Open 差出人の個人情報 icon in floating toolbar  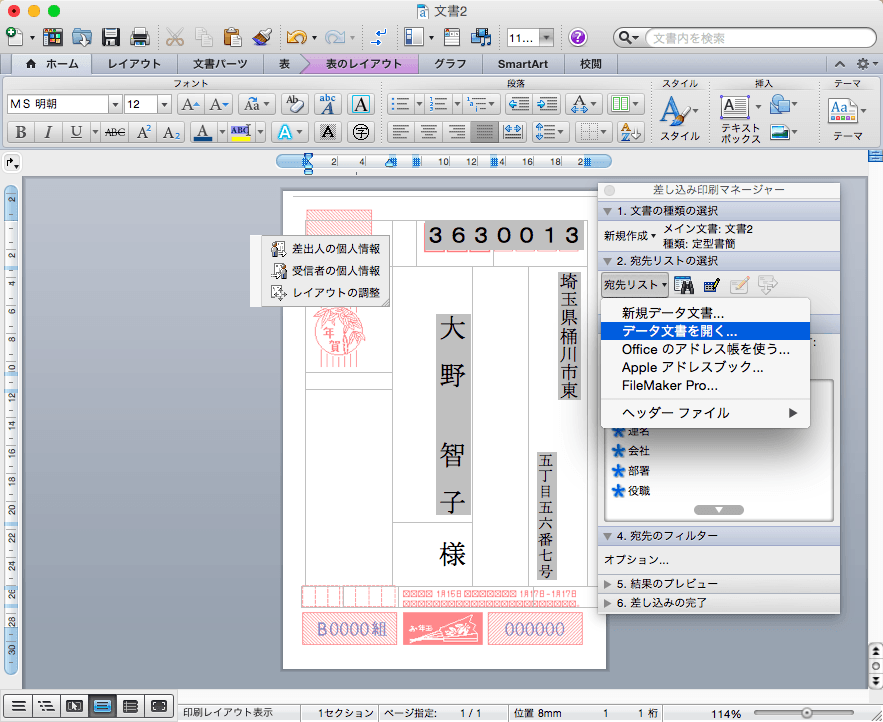[x=278, y=248]
